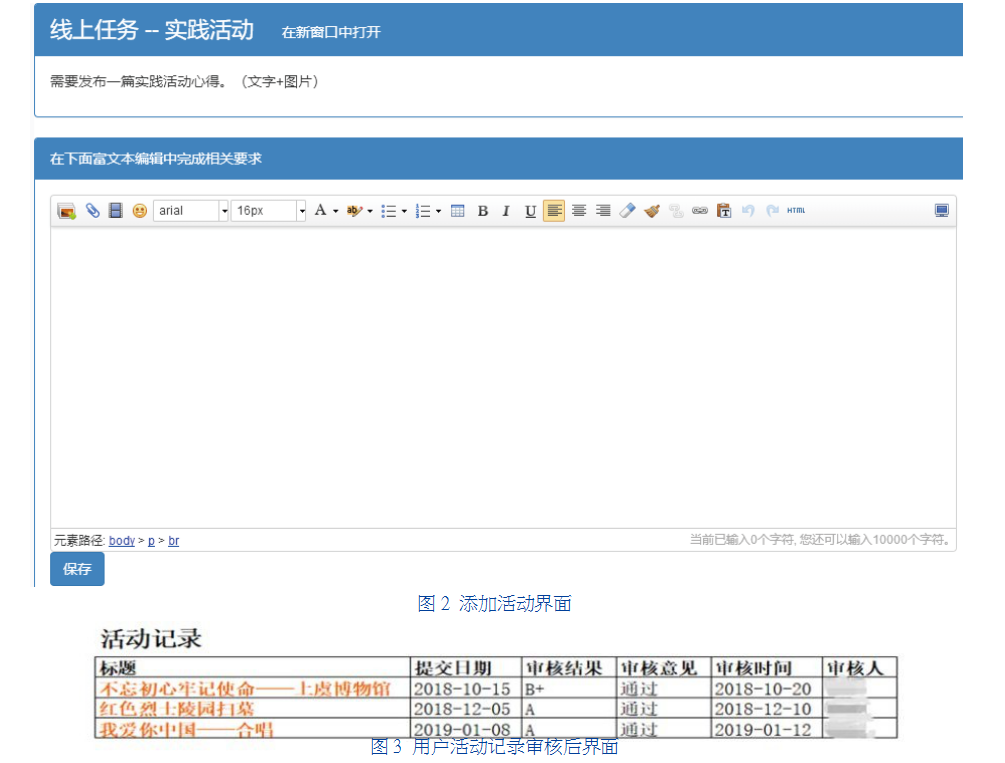1005x763 pixels.
Task: Expand the bullet list style arrow
Action: pos(404,211)
